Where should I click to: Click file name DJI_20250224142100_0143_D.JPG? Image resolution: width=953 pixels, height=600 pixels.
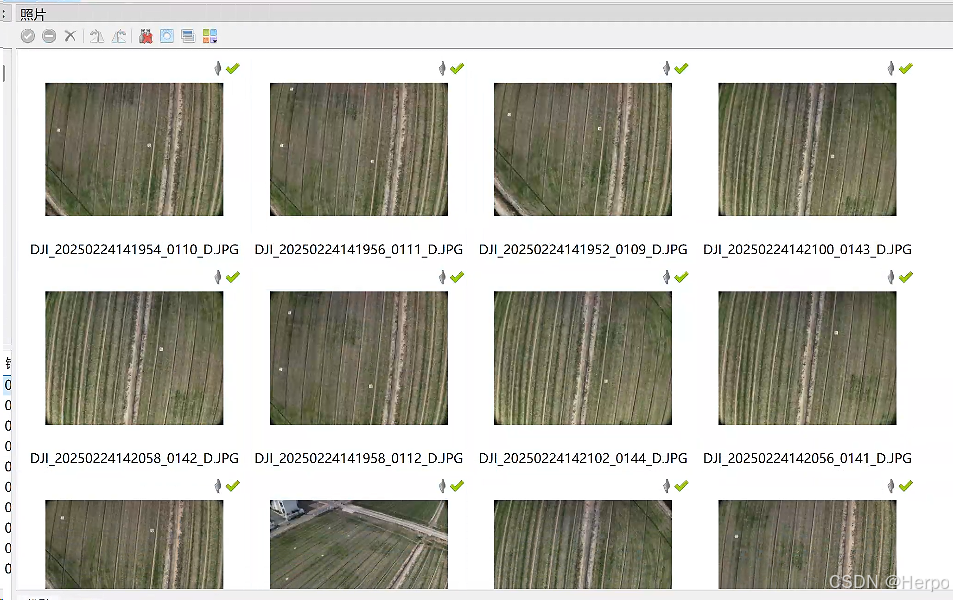click(807, 249)
